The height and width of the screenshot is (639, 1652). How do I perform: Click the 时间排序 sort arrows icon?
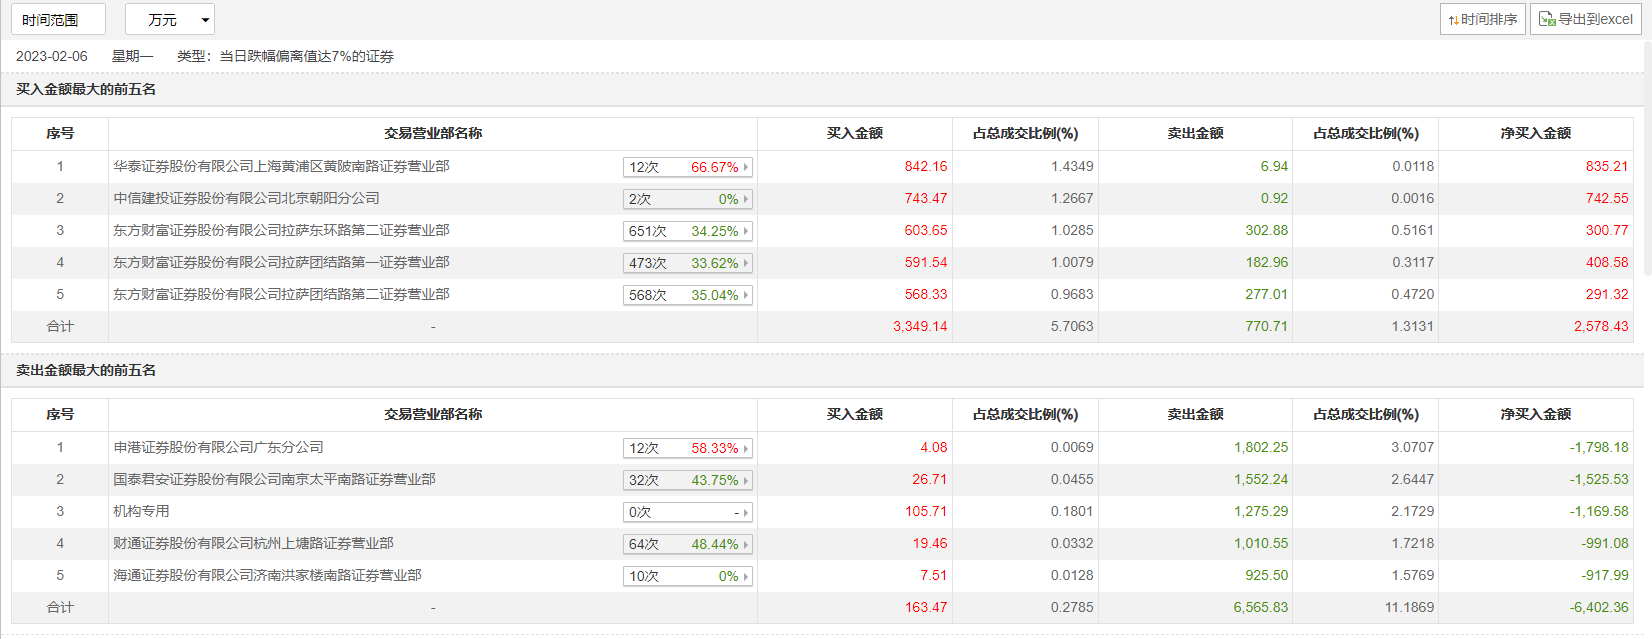coord(1453,20)
